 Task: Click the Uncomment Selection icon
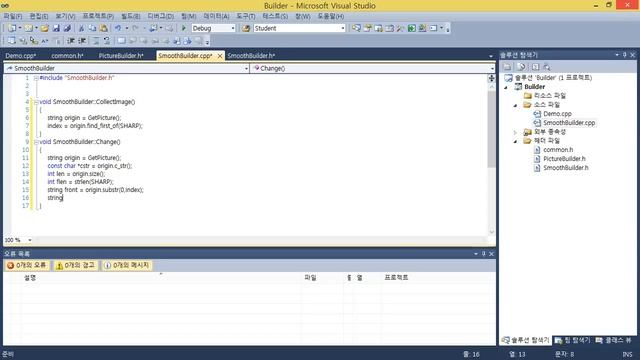pyautogui.click(x=107, y=40)
